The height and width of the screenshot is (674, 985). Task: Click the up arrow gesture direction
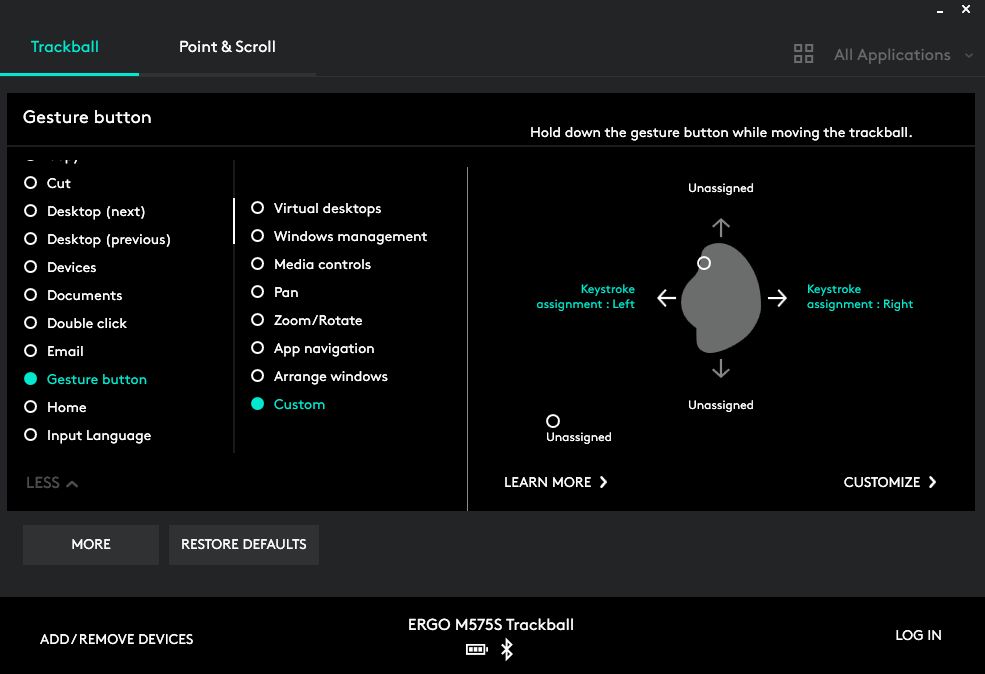[x=721, y=227]
